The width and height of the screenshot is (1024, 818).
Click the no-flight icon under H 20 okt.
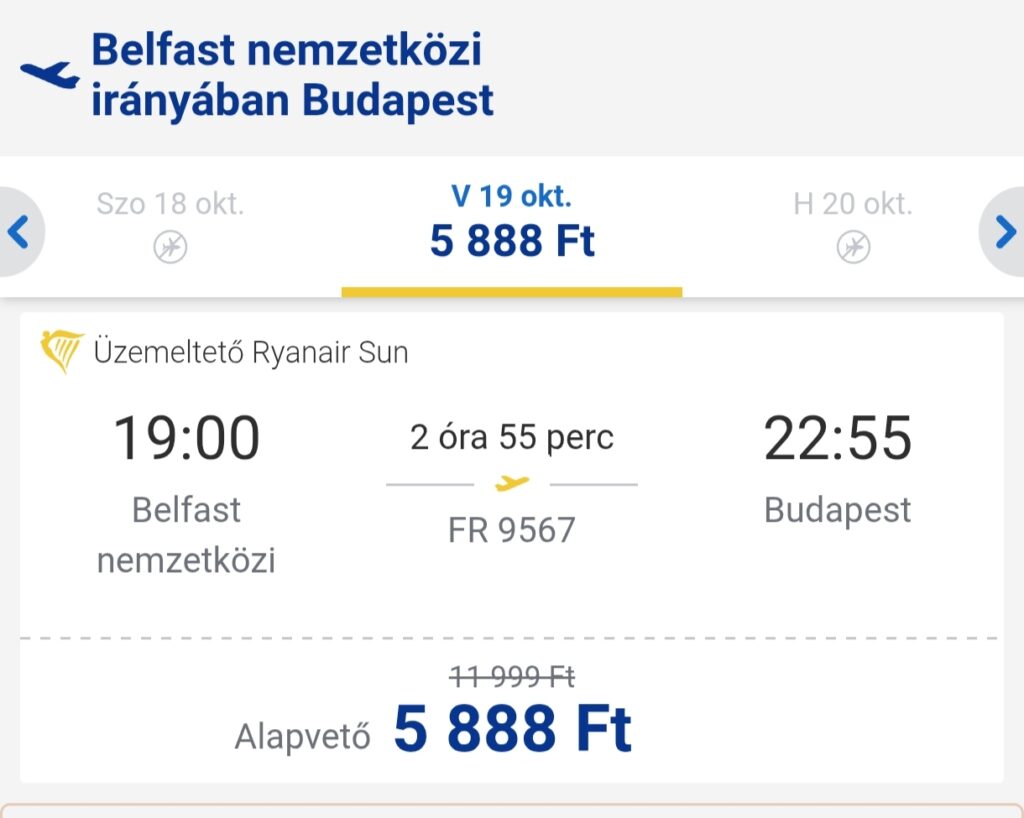854,247
